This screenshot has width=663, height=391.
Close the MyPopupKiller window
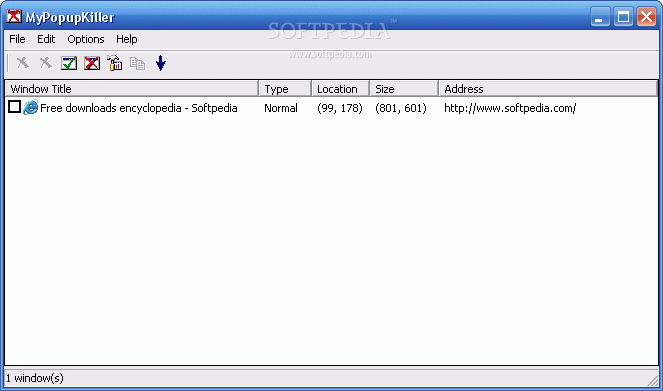(x=647, y=17)
